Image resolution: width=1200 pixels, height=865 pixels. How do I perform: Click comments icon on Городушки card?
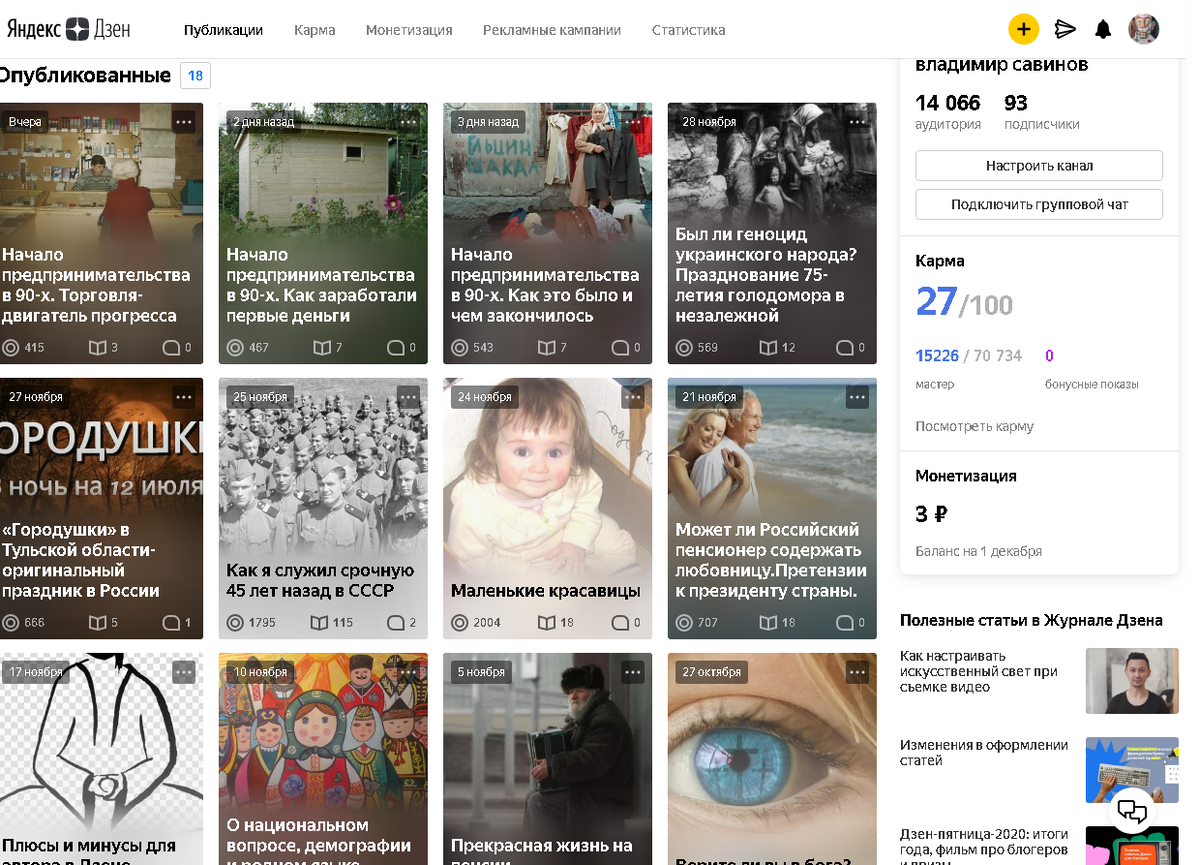[171, 623]
